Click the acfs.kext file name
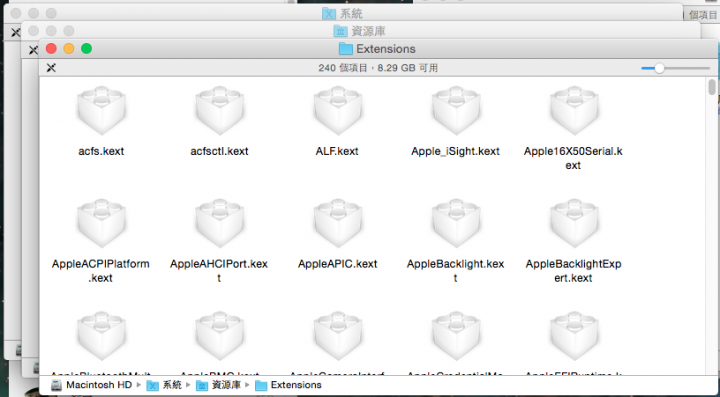Image resolution: width=720 pixels, height=397 pixels. (101, 151)
